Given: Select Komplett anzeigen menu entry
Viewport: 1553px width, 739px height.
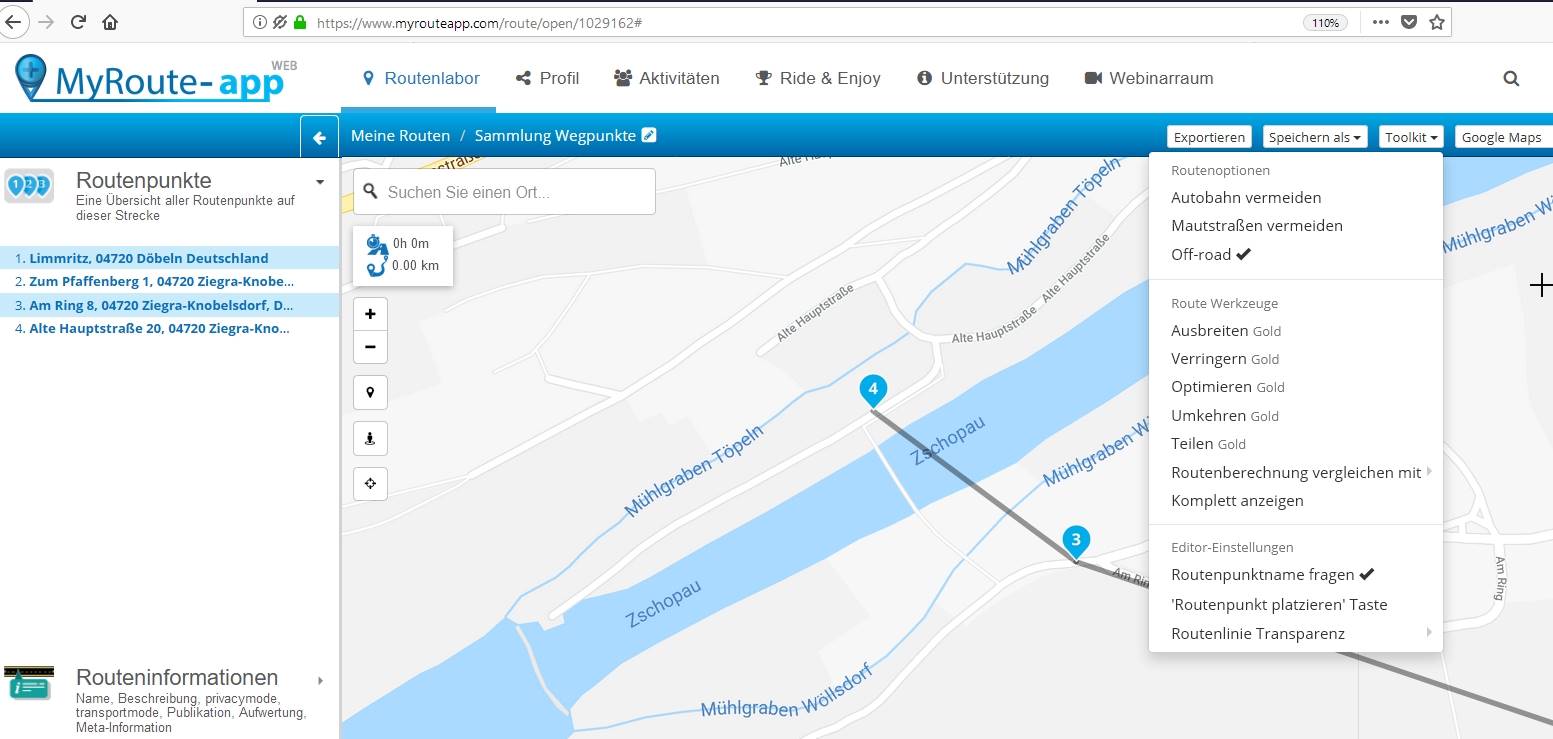Looking at the screenshot, I should click(x=1237, y=501).
